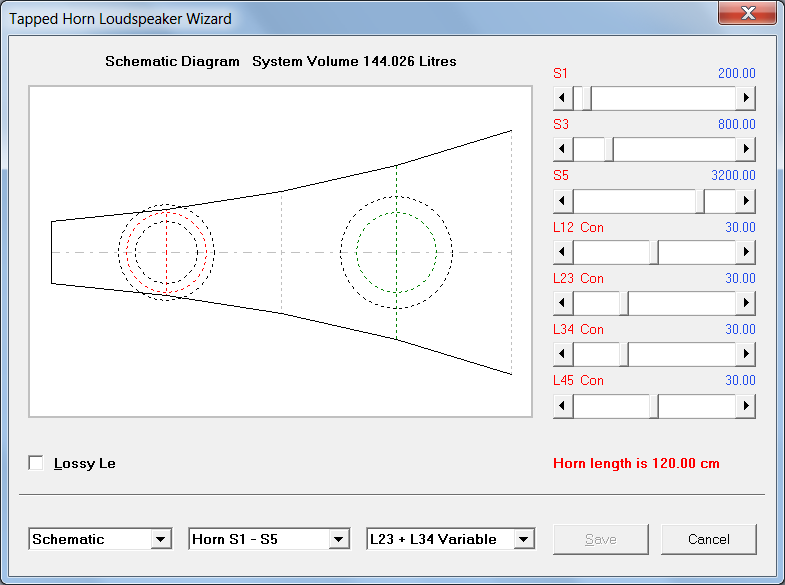Enable the Lossy Le checkbox

(36, 463)
